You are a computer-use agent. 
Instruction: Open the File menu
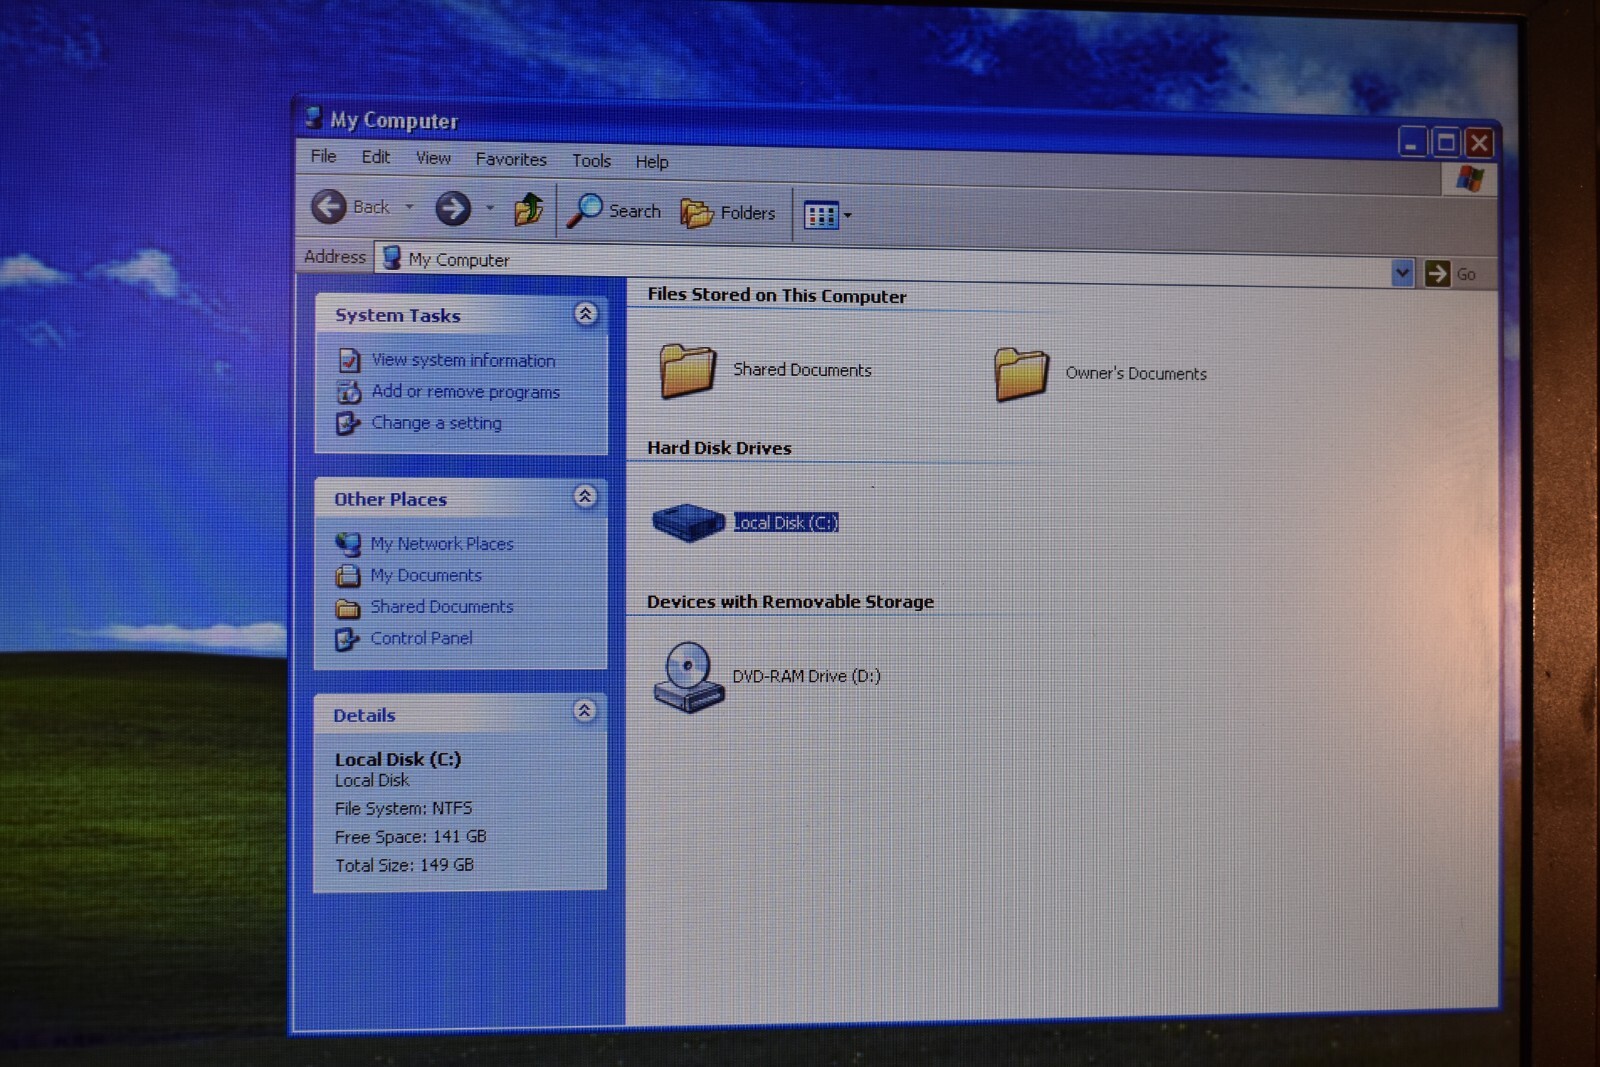click(323, 156)
